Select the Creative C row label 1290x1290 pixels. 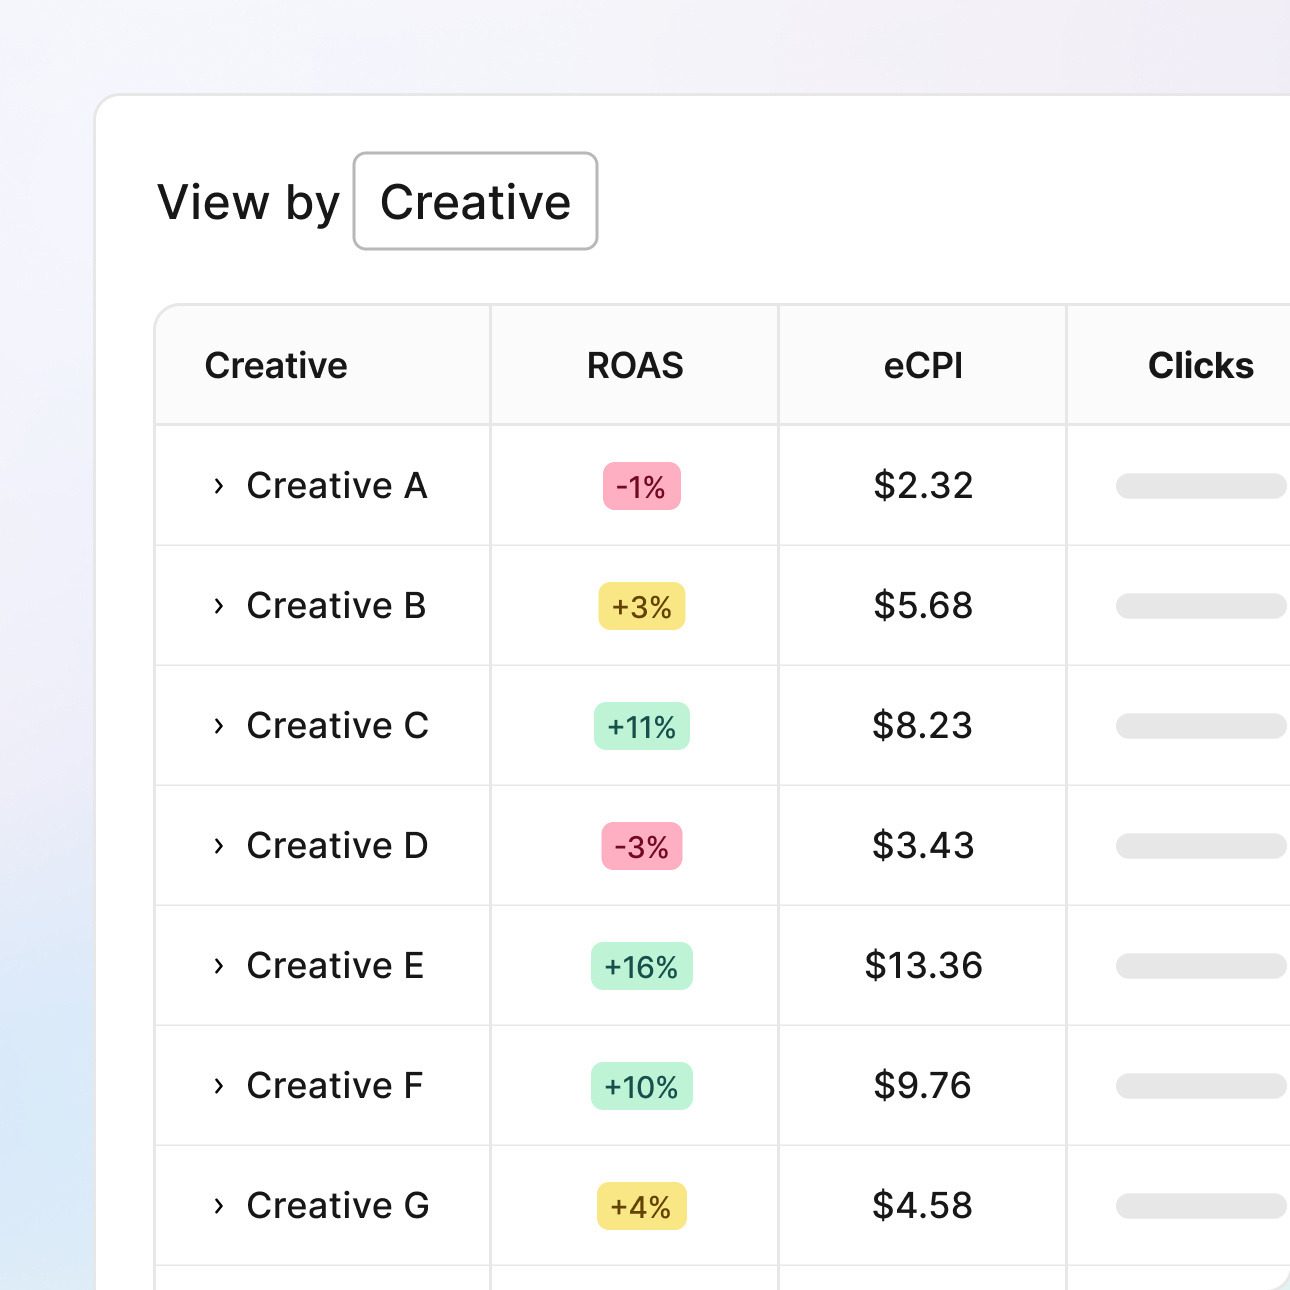337,726
